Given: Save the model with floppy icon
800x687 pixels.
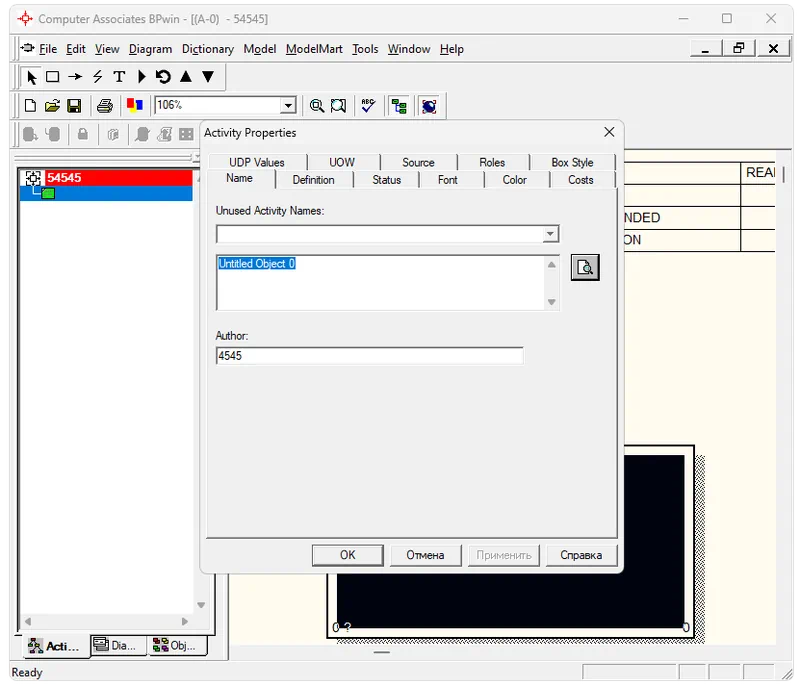Looking at the screenshot, I should click(x=74, y=106).
